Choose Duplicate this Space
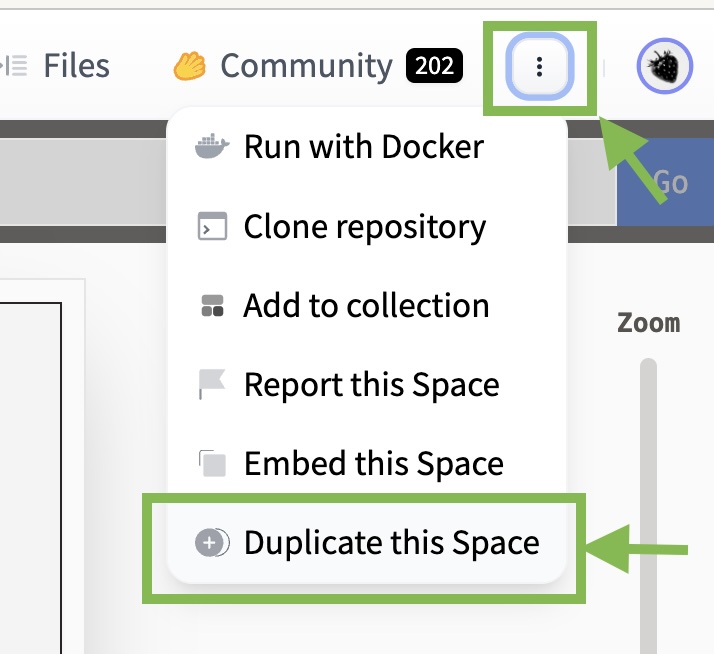The height and width of the screenshot is (654, 714). click(391, 543)
